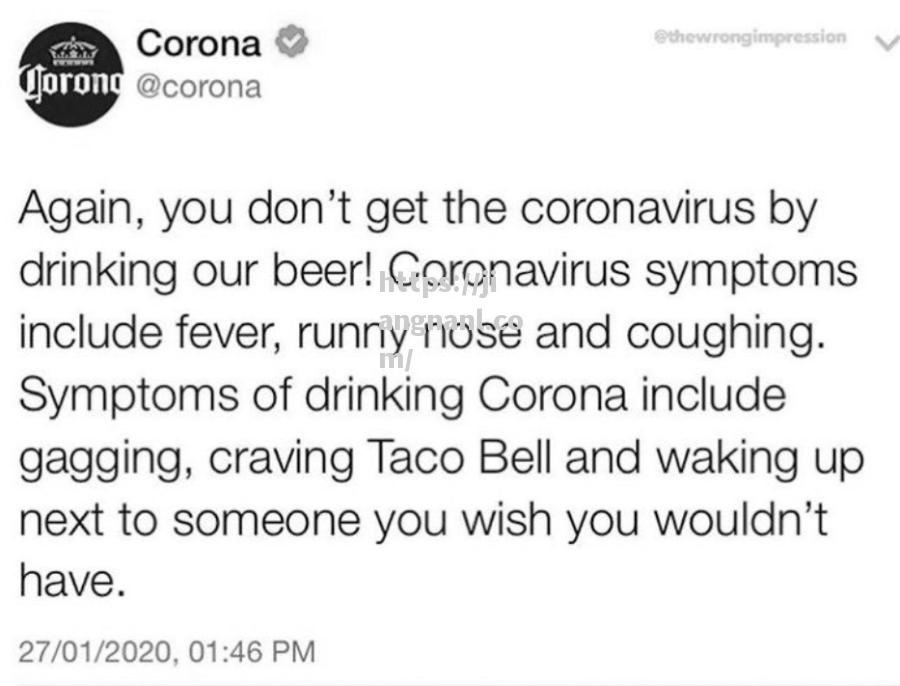Click the word "Symptoms" starting fourth line
This screenshot has width=900, height=686.
coord(129,398)
